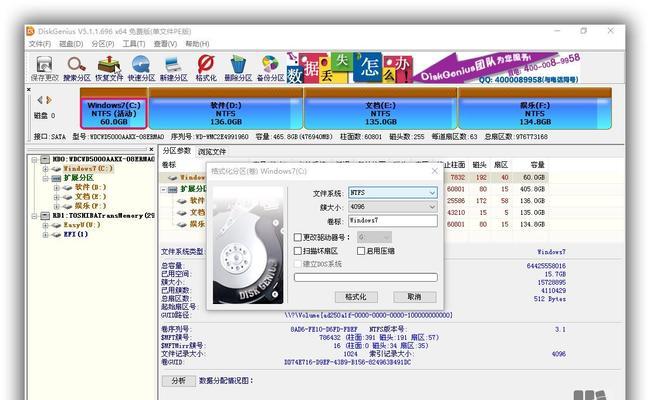Start Quick Partition (快速分区) from toolbar
Image resolution: width=650 pixels, height=400 pixels.
coord(141,68)
